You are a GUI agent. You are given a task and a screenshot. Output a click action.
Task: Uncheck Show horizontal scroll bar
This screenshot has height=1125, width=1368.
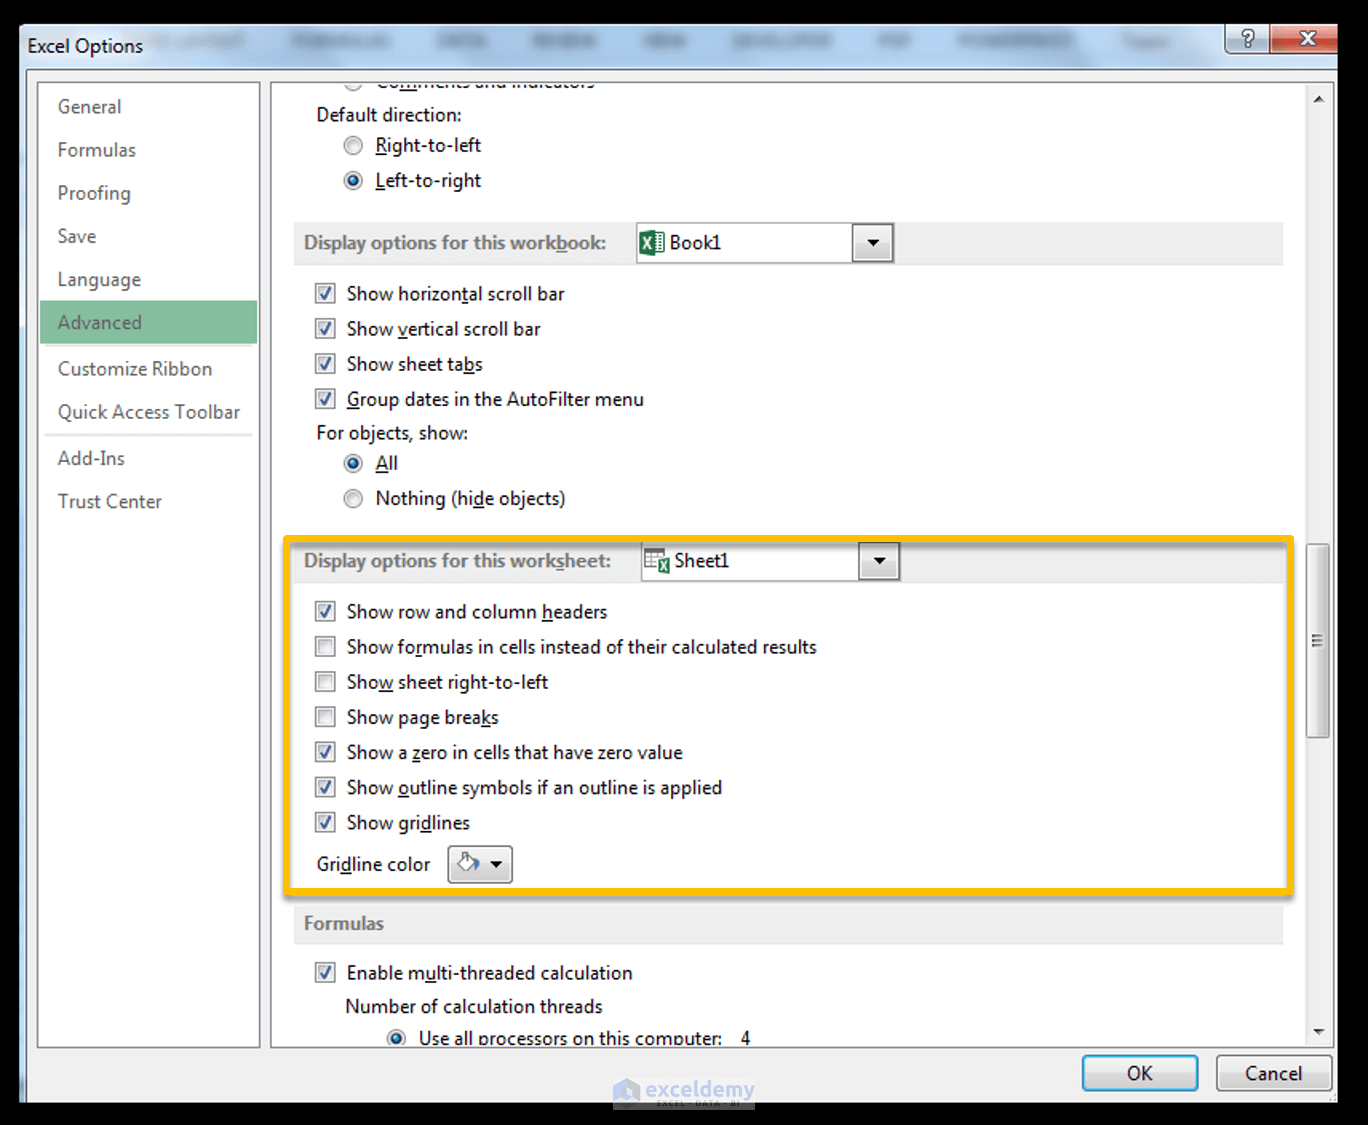(325, 293)
